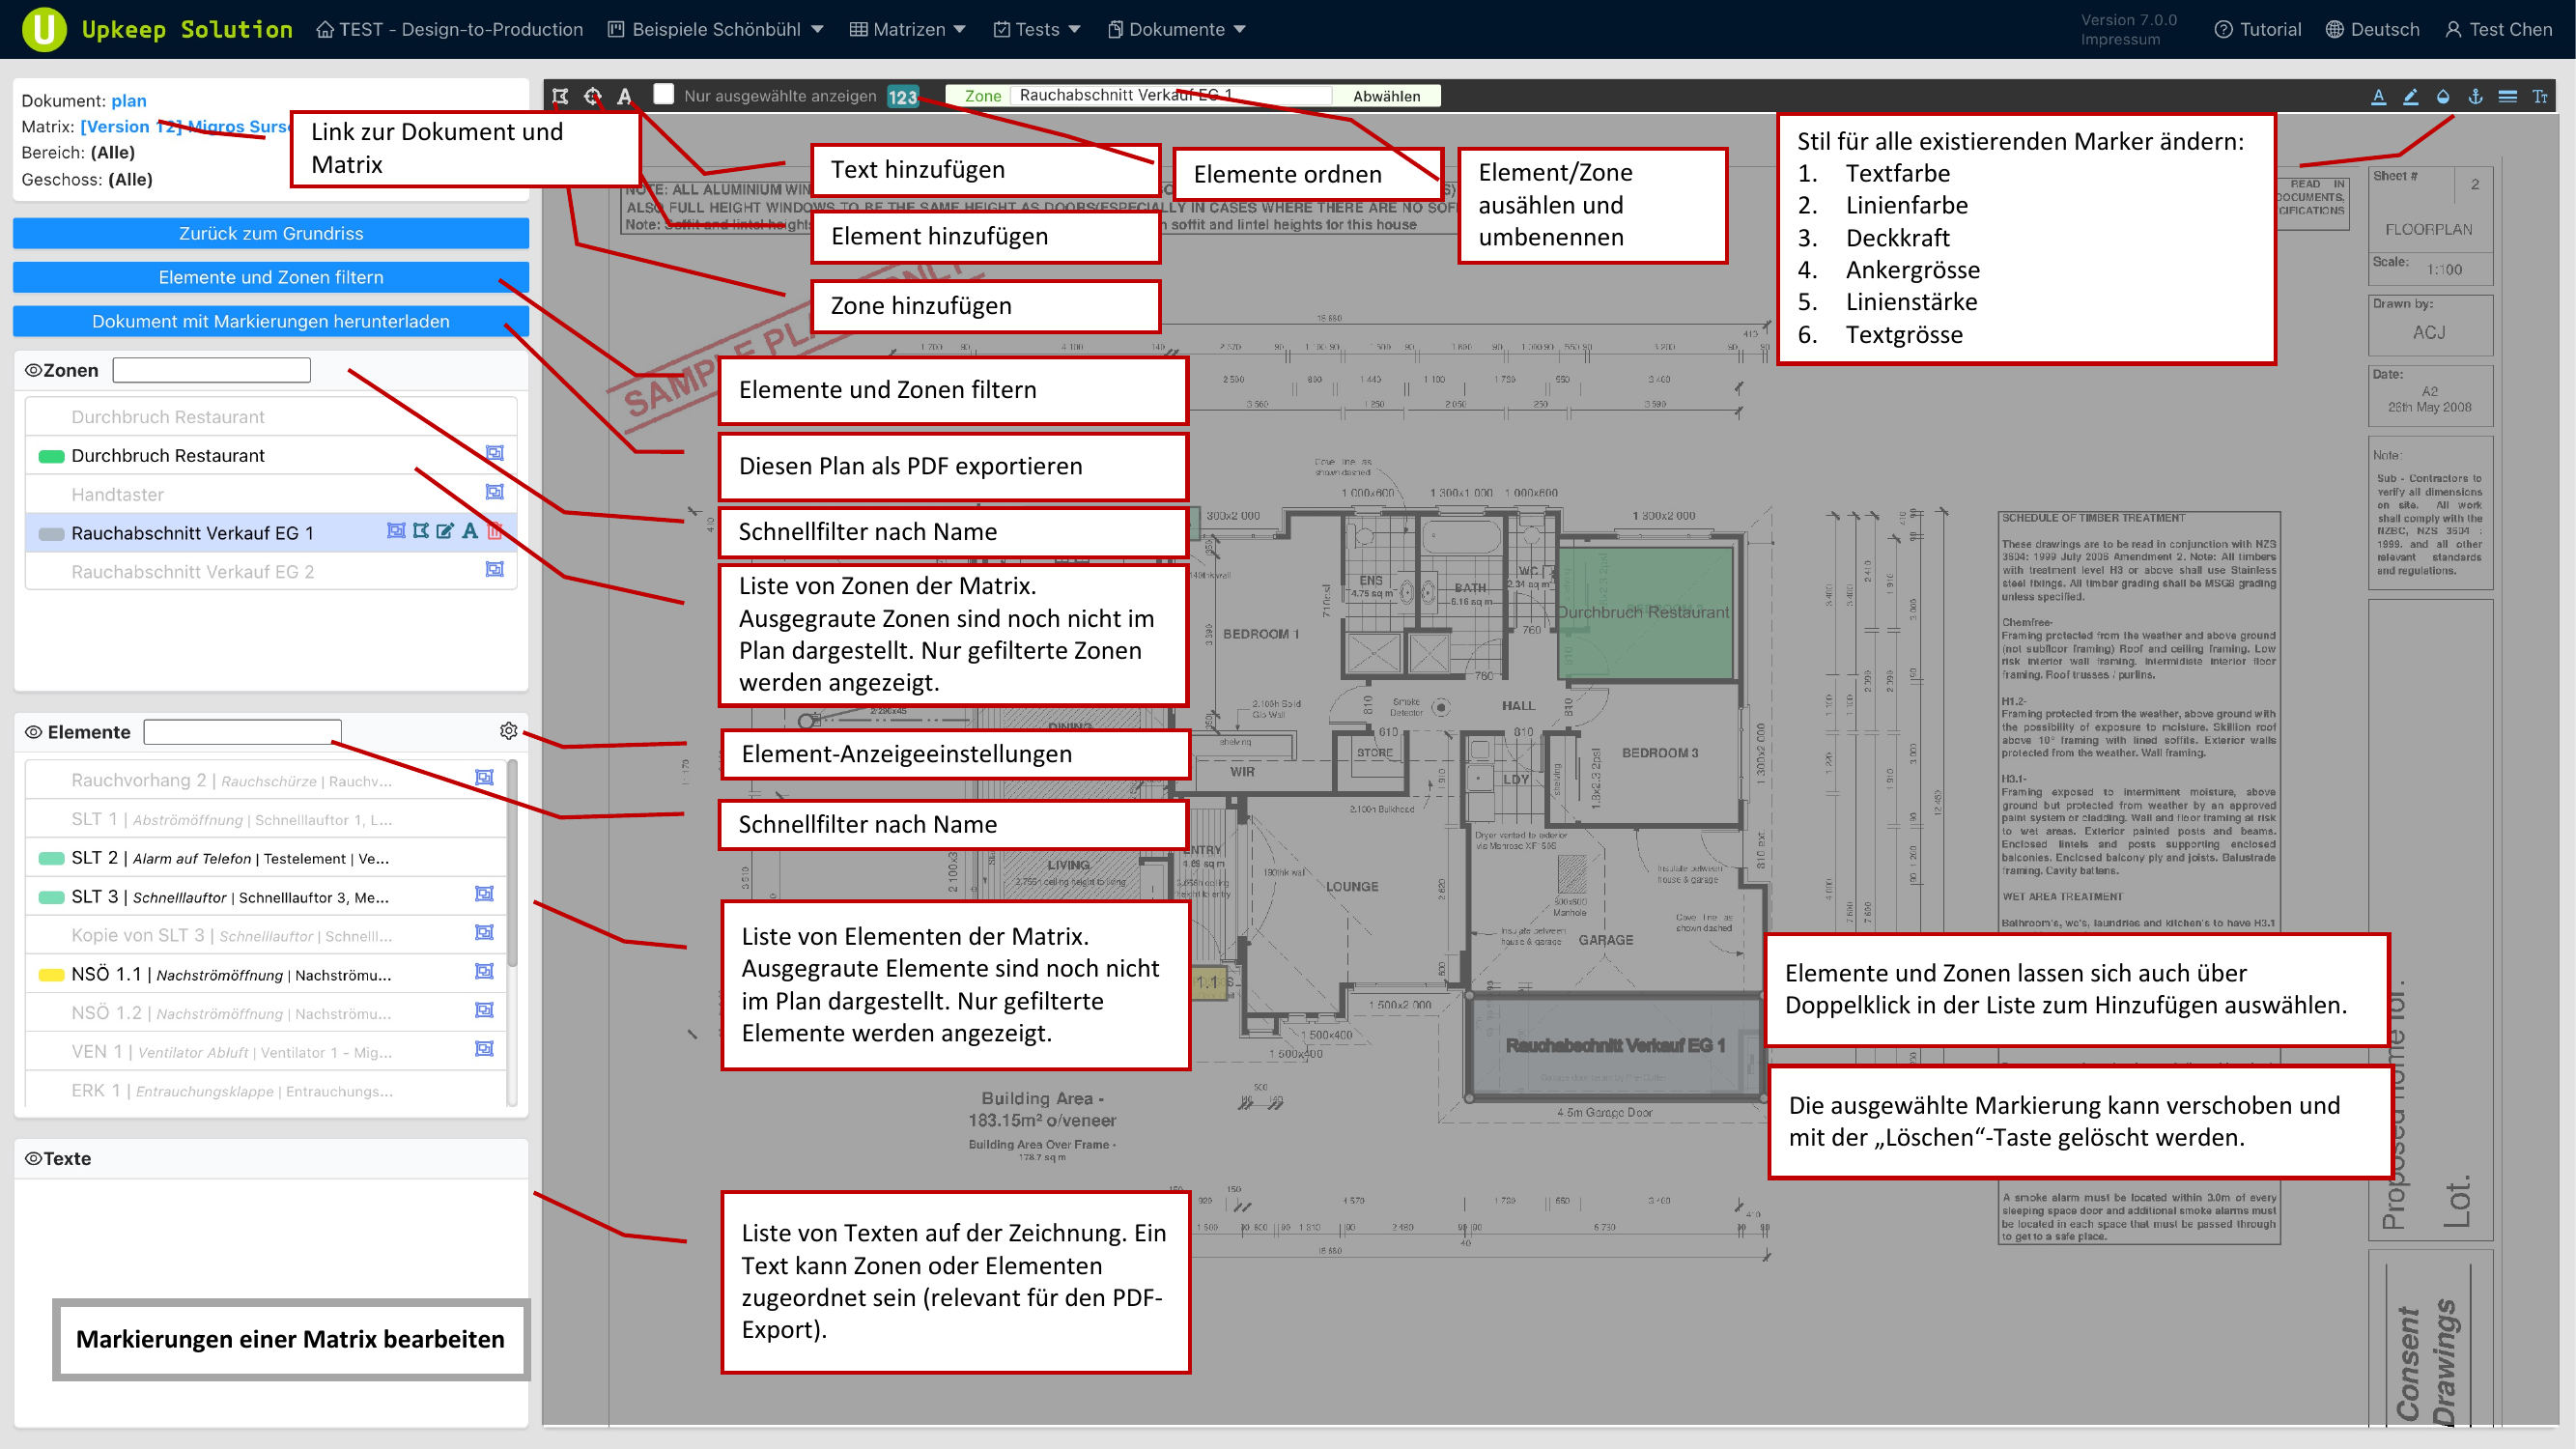Expand the Matrizen dropdown menu
Screen dimensions: 2576x1449
pyautogui.click(x=908, y=29)
